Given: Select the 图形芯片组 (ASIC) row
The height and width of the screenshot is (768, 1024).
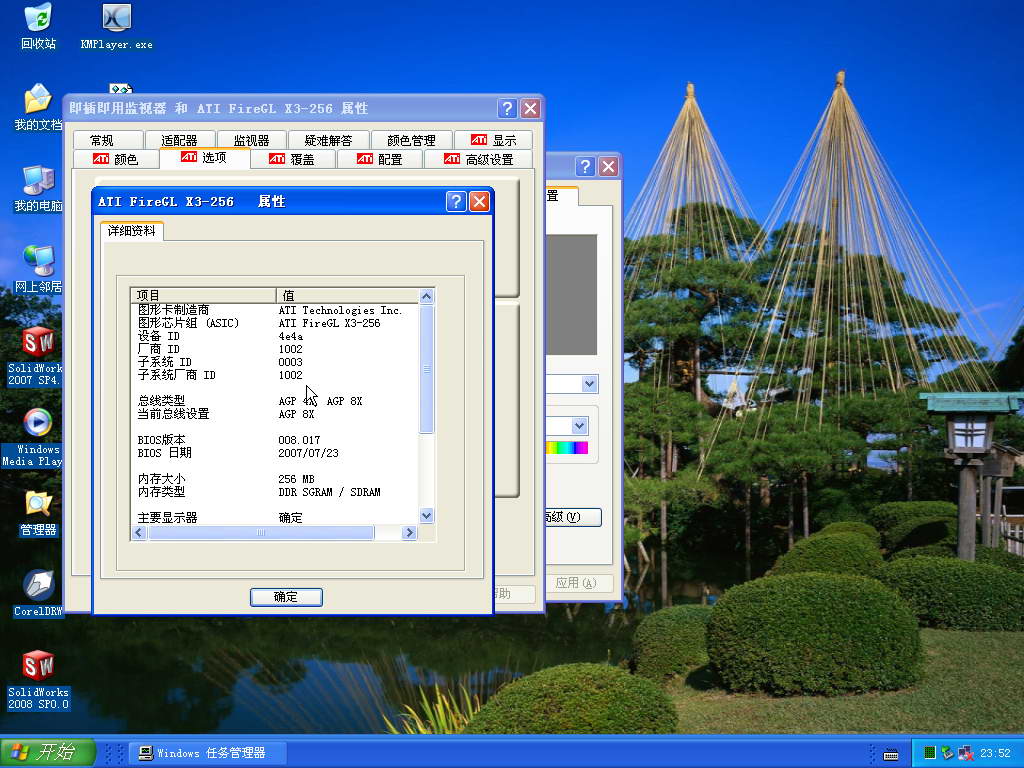Looking at the screenshot, I should pos(274,323).
